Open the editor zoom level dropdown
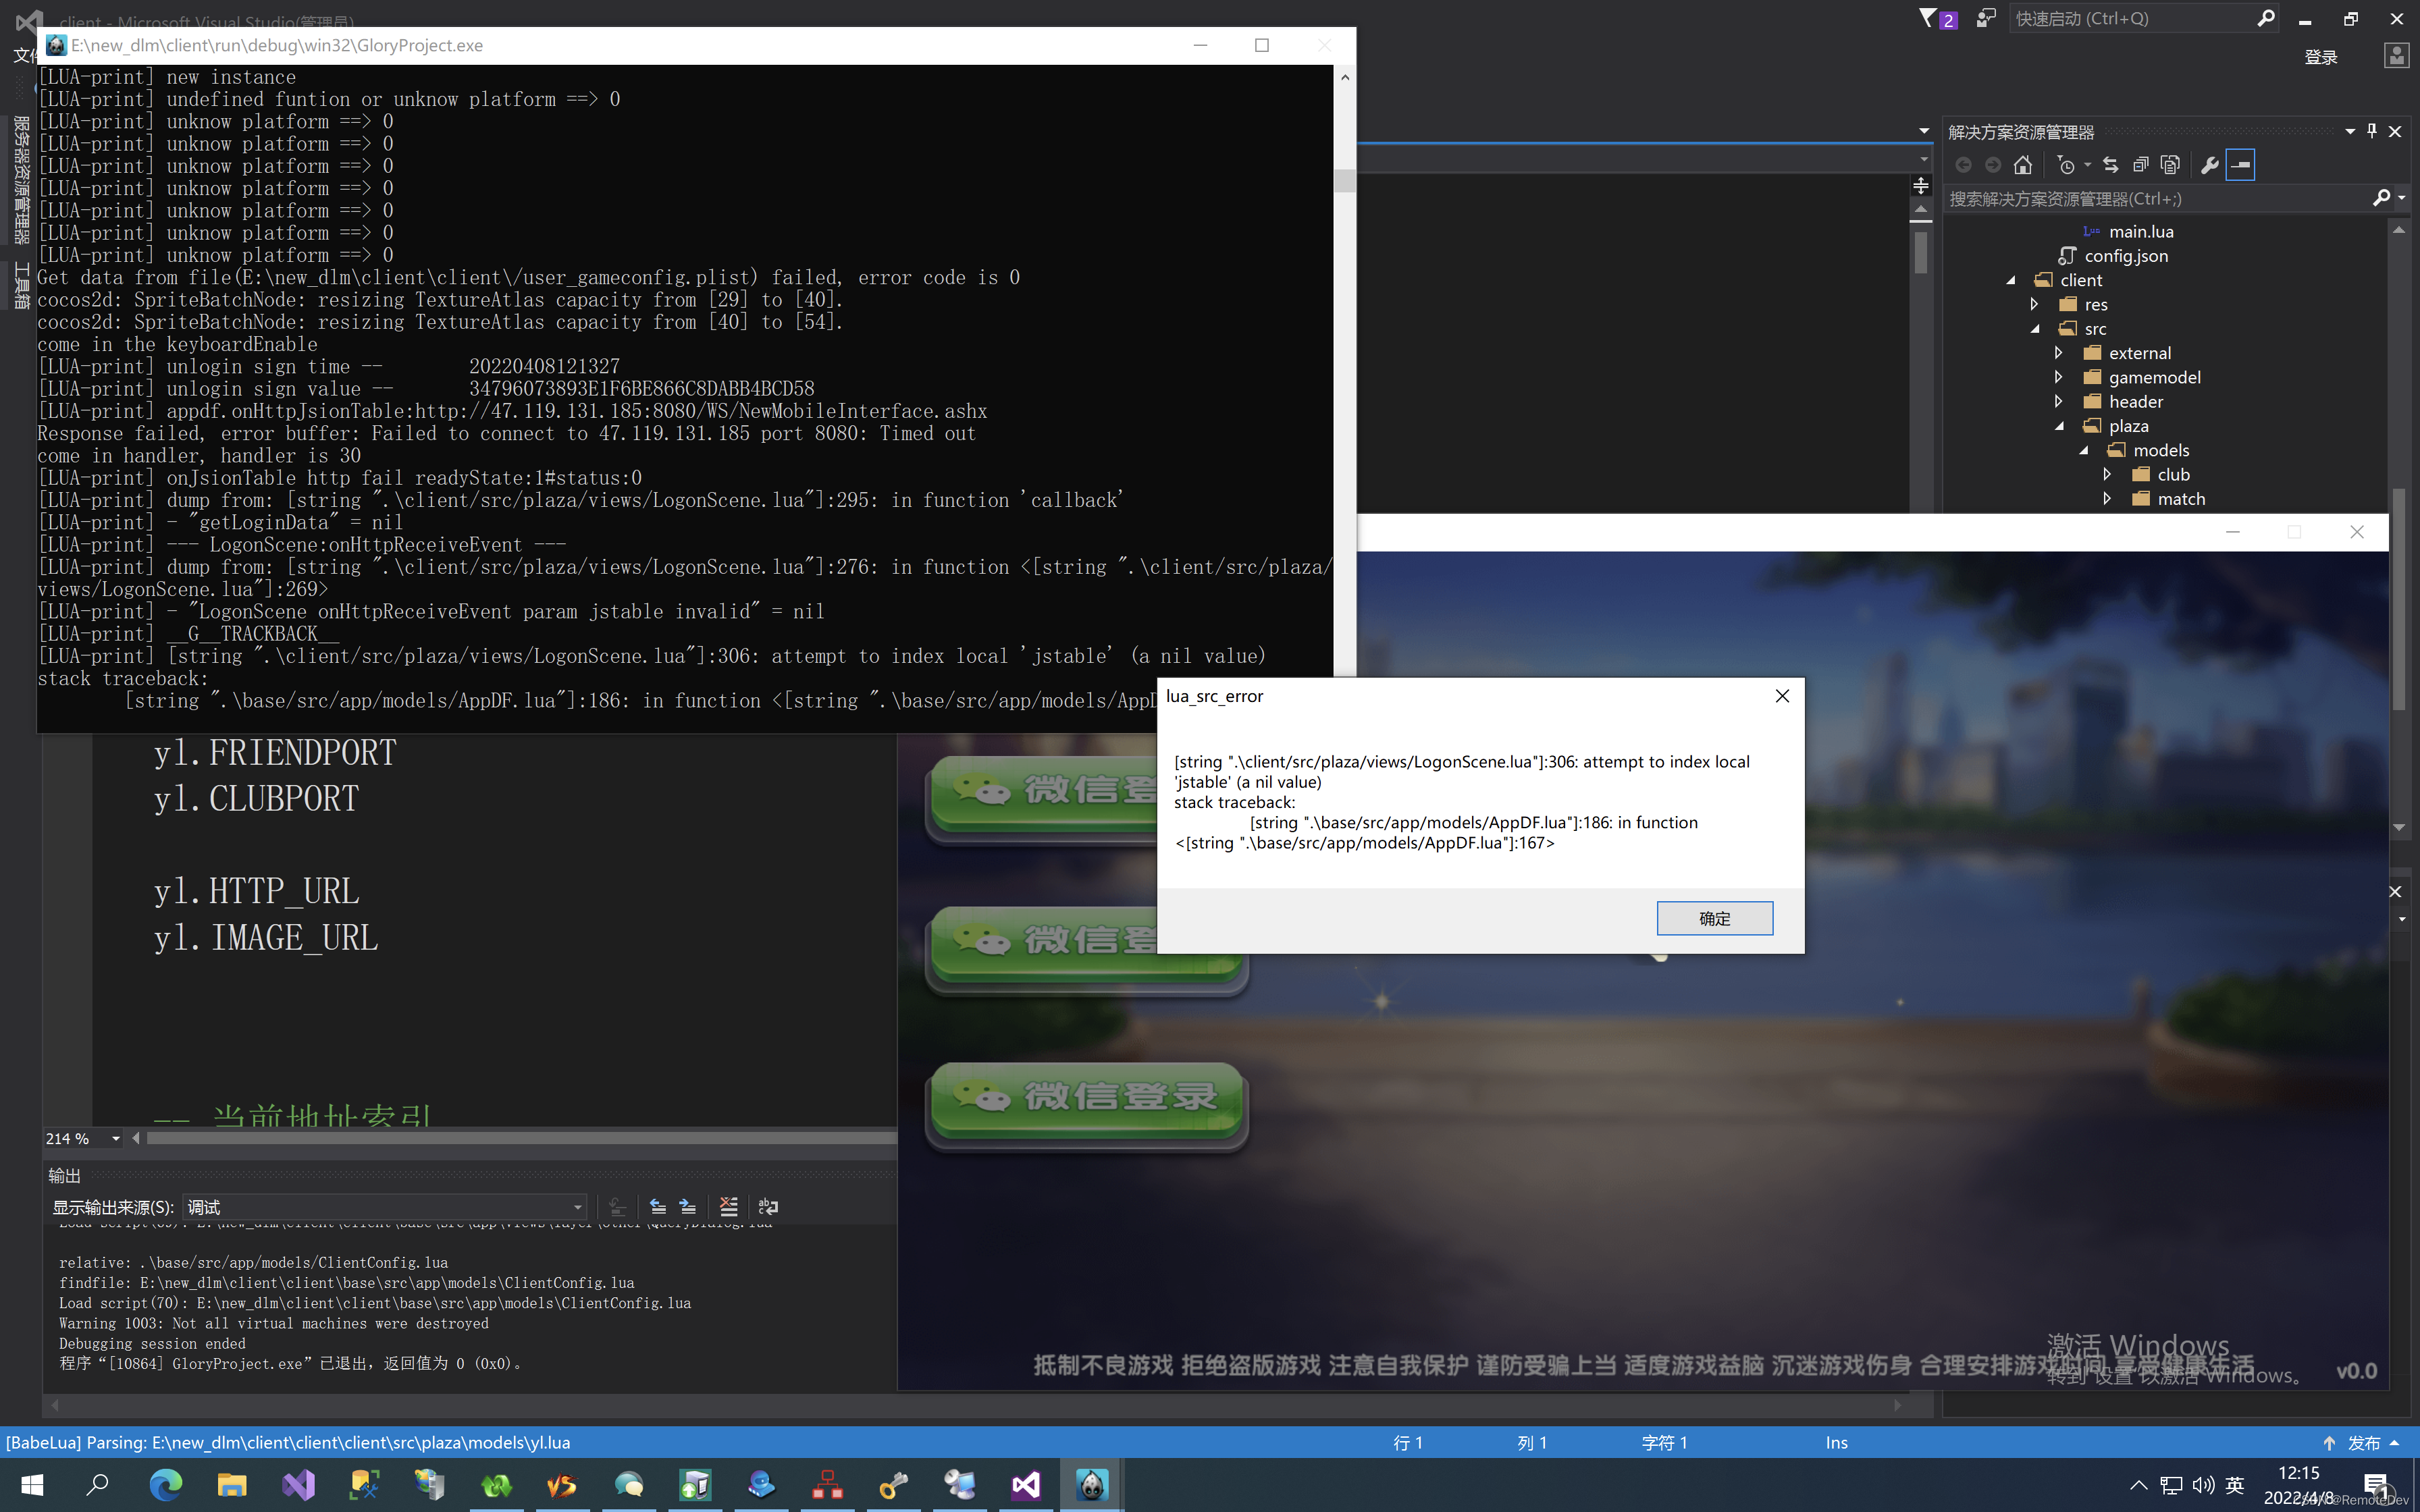The height and width of the screenshot is (1512, 2420). click(115, 1138)
